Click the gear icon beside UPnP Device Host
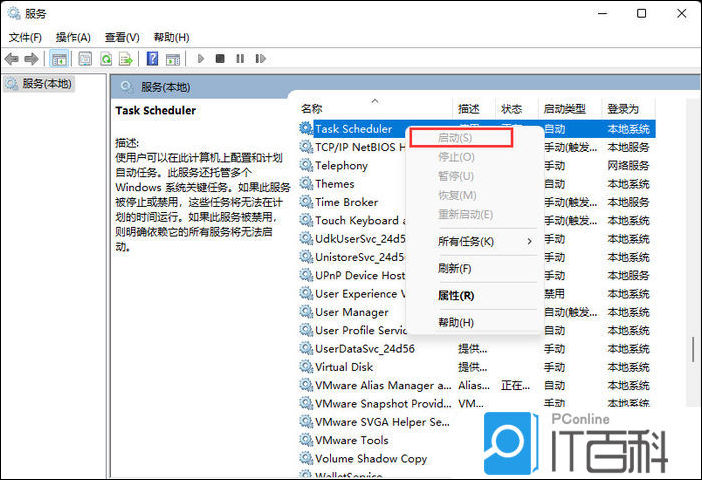 point(306,275)
